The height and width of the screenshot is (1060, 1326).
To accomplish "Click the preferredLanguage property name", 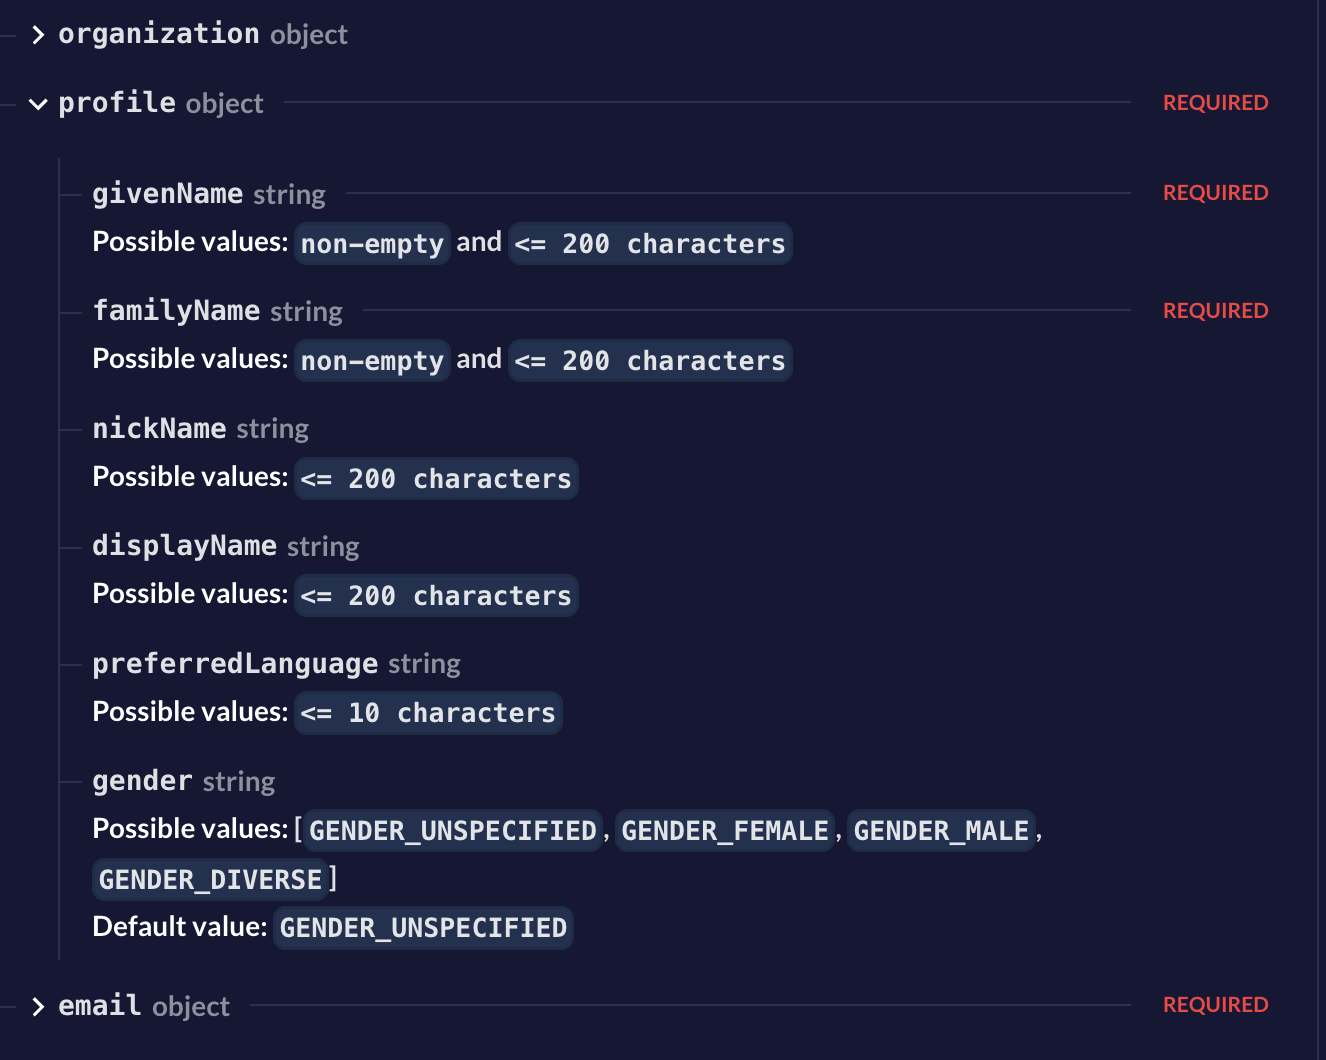I will coord(235,664).
